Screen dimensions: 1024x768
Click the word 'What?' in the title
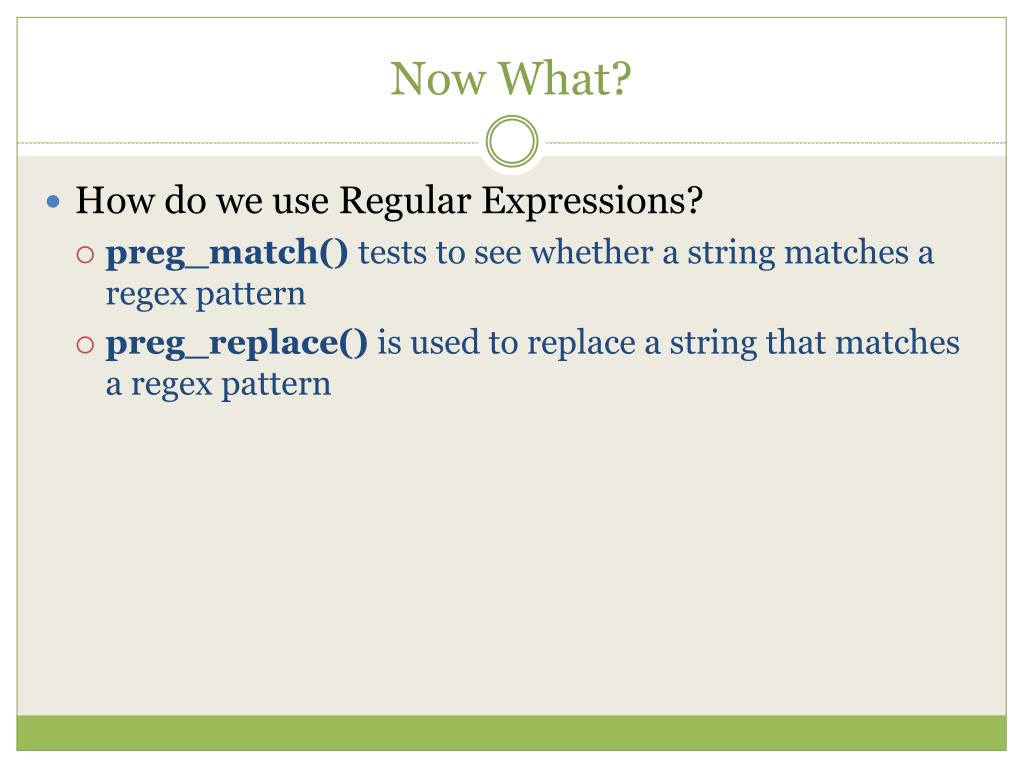coord(565,79)
